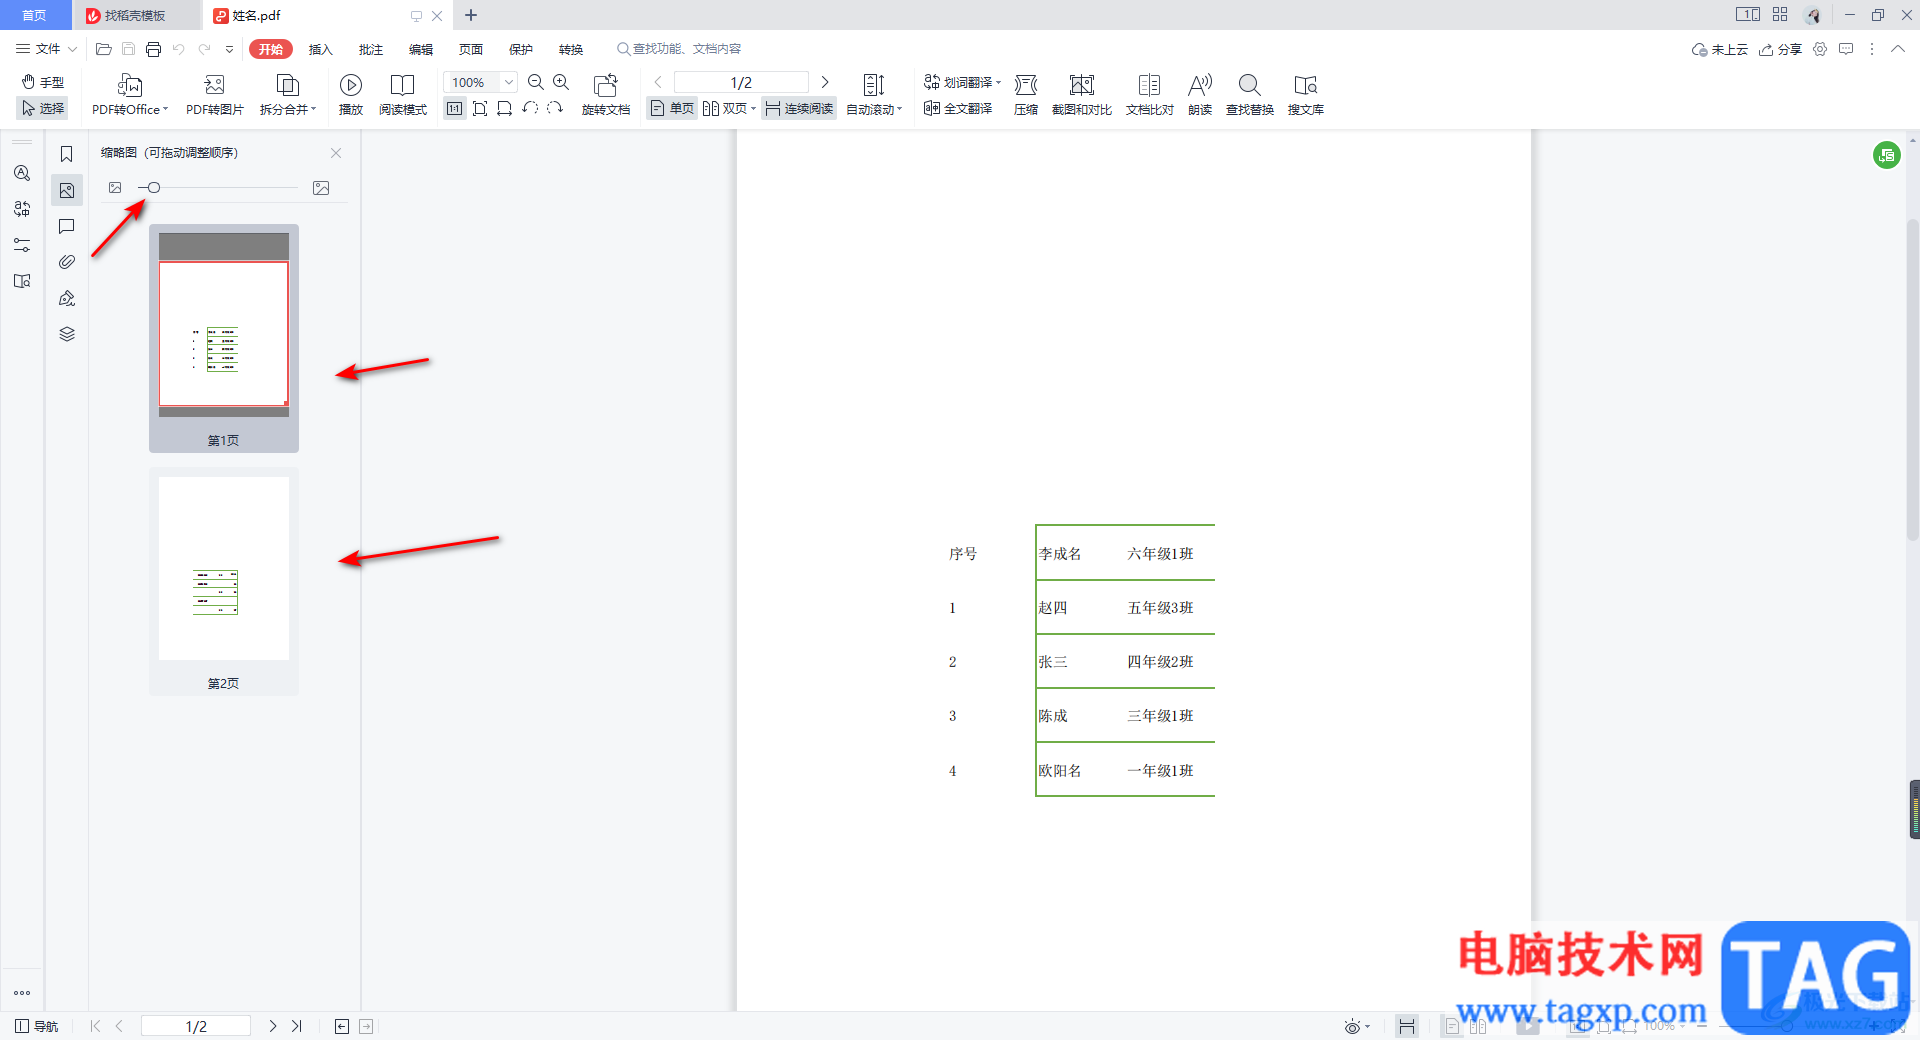This screenshot has height=1040, width=1920.
Task: Switch to the 保护 ribbon tab
Action: click(x=520, y=49)
